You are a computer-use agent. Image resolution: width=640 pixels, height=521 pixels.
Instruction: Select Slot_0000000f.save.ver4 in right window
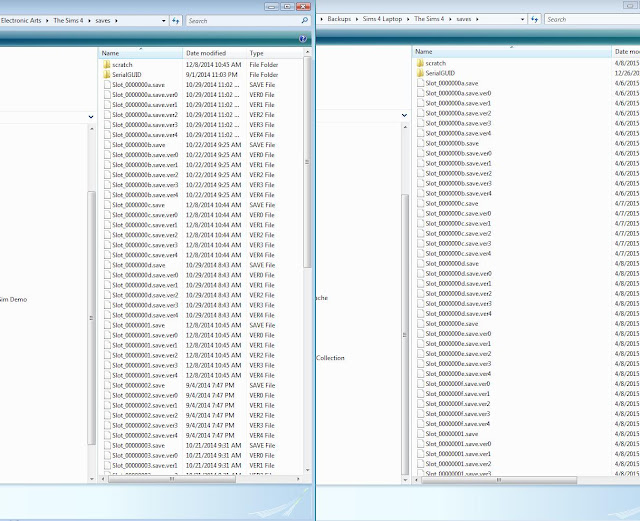pos(458,424)
